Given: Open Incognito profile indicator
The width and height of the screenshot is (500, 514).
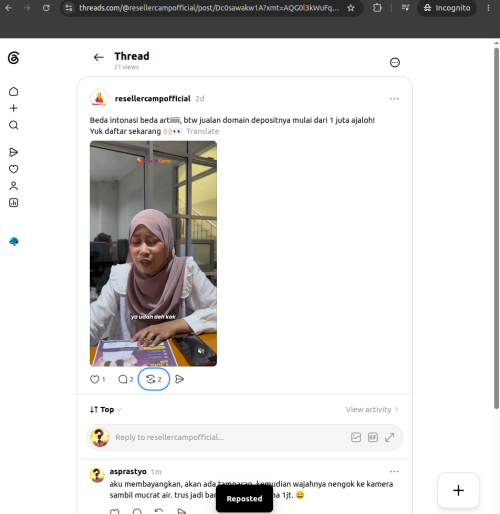Looking at the screenshot, I should (447, 8).
